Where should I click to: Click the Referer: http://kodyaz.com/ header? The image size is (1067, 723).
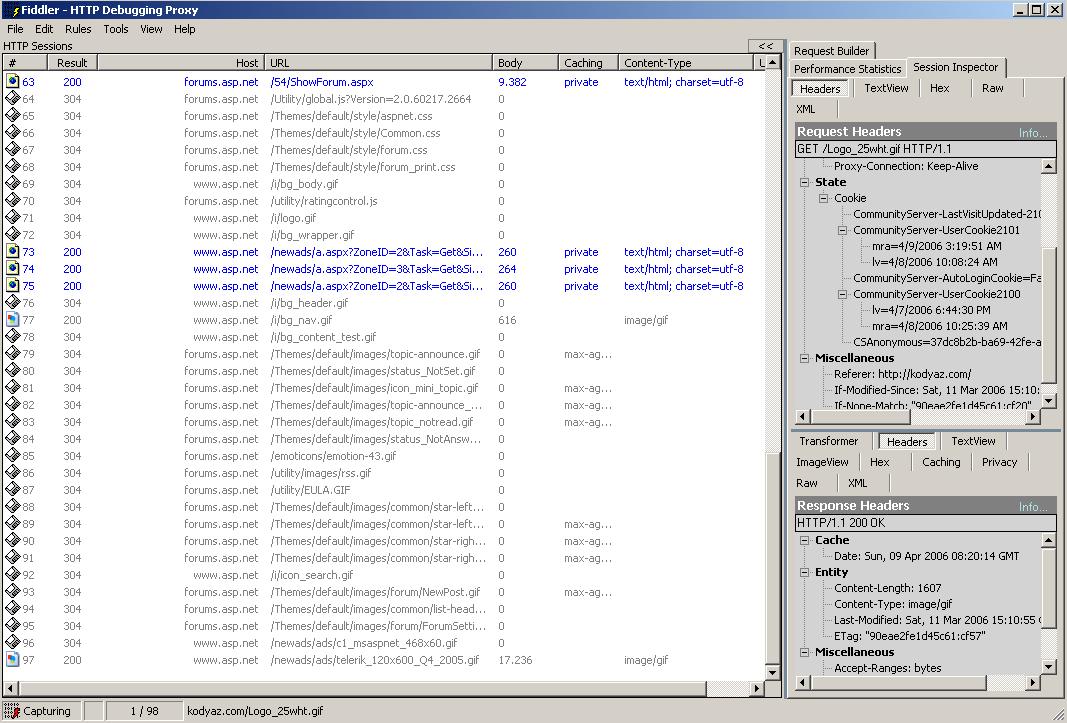coord(902,374)
